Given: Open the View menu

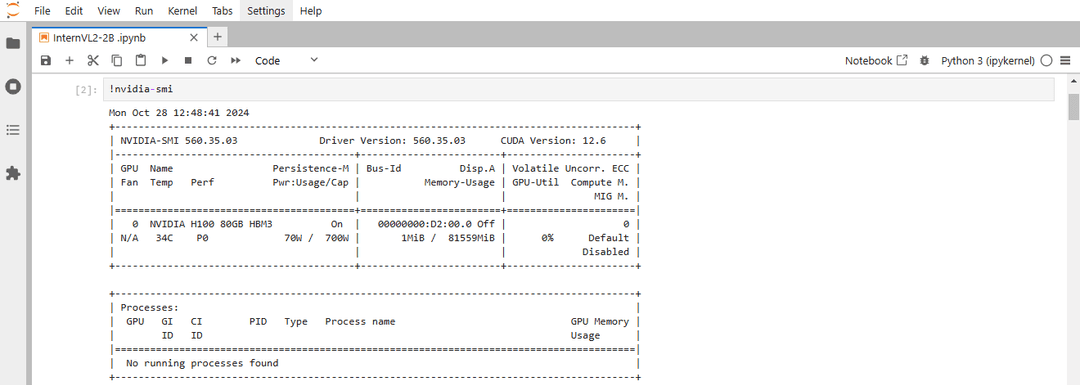Looking at the screenshot, I should click(x=108, y=11).
